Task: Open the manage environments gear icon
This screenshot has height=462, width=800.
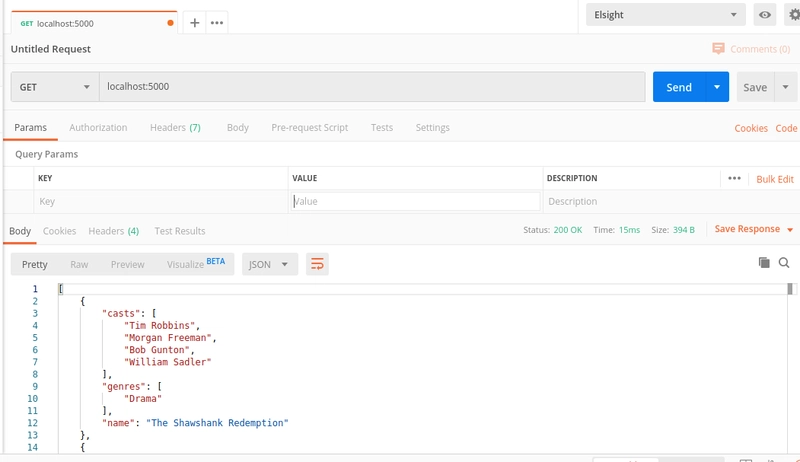Action: (x=794, y=15)
